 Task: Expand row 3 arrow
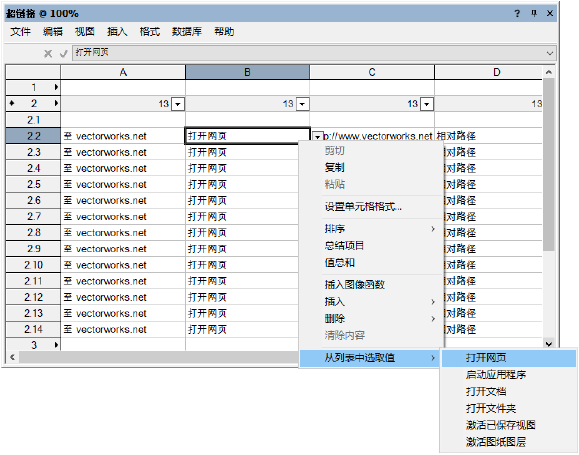click(56, 345)
